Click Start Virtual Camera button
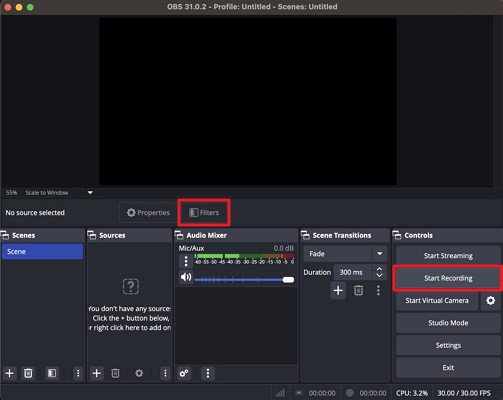Viewport: 503px width, 400px height. [x=437, y=300]
